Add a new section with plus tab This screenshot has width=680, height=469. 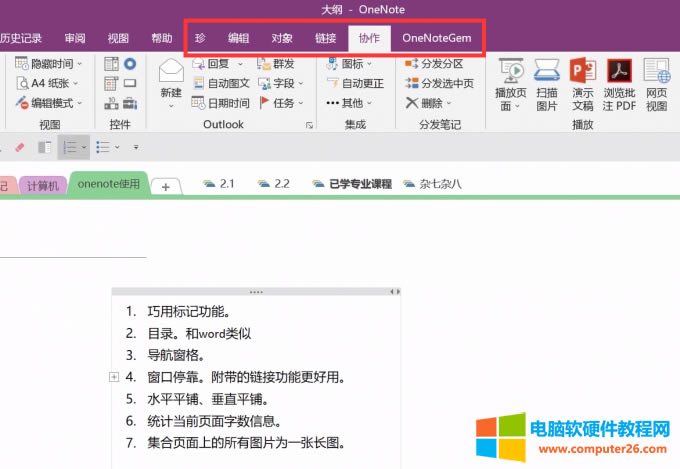tap(166, 186)
